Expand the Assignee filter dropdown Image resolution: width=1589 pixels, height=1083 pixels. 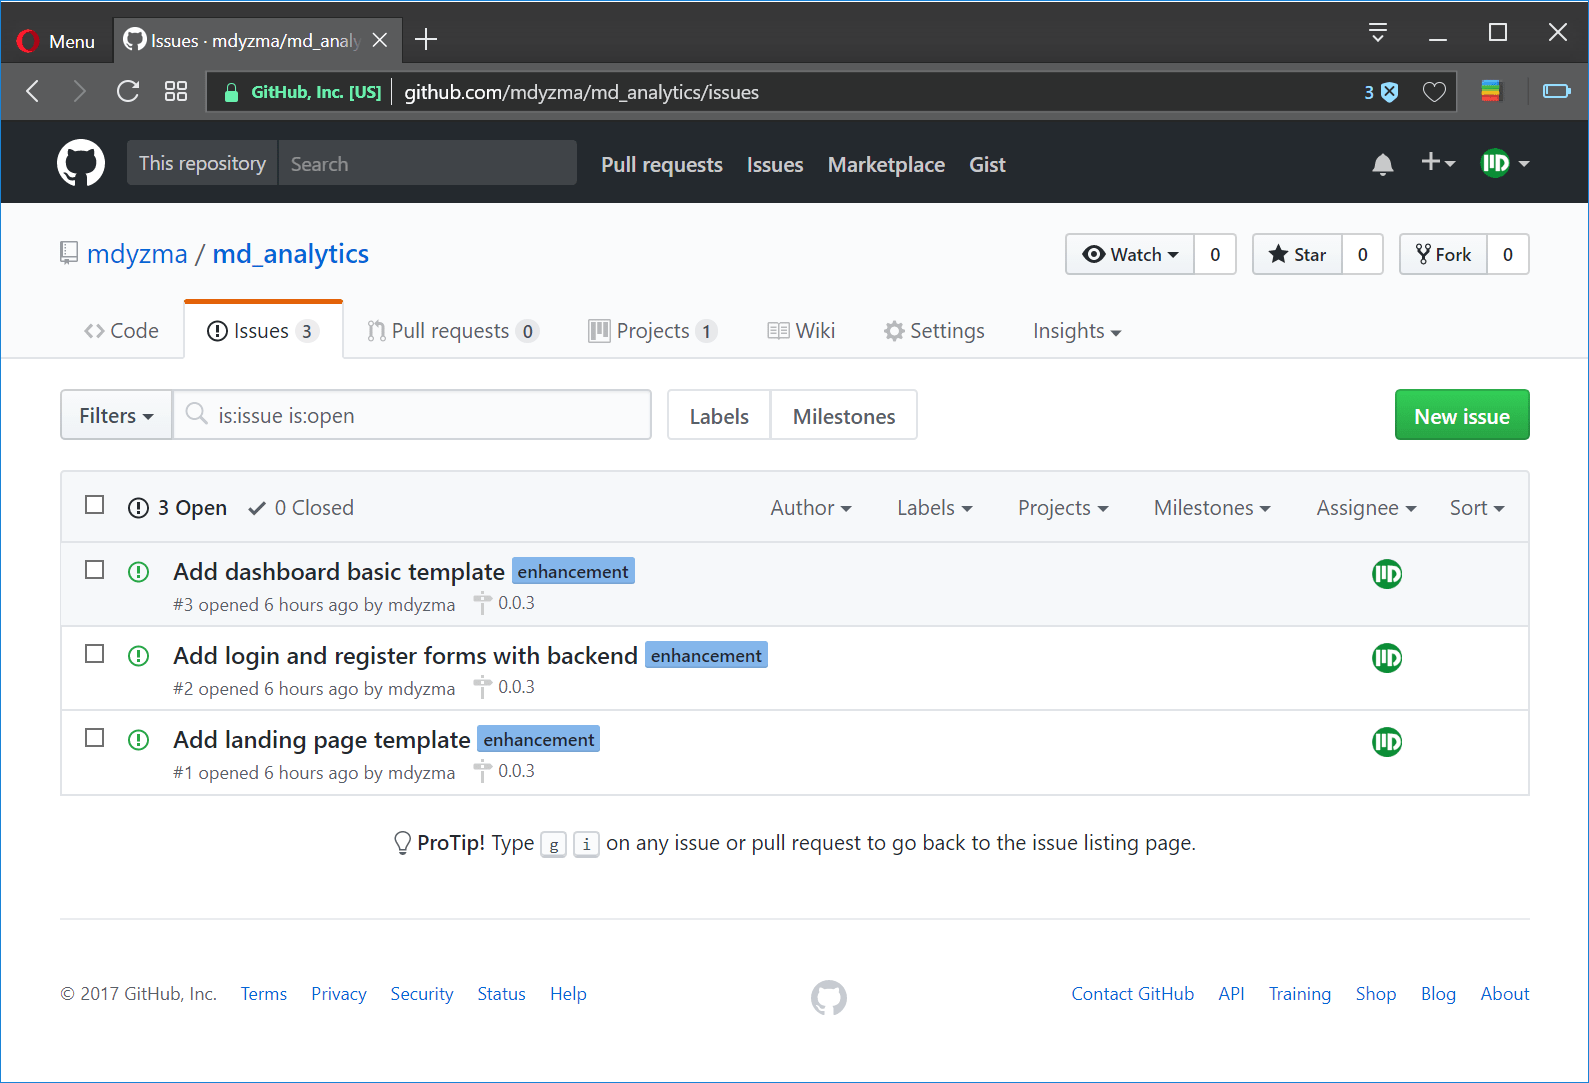pyautogui.click(x=1366, y=508)
